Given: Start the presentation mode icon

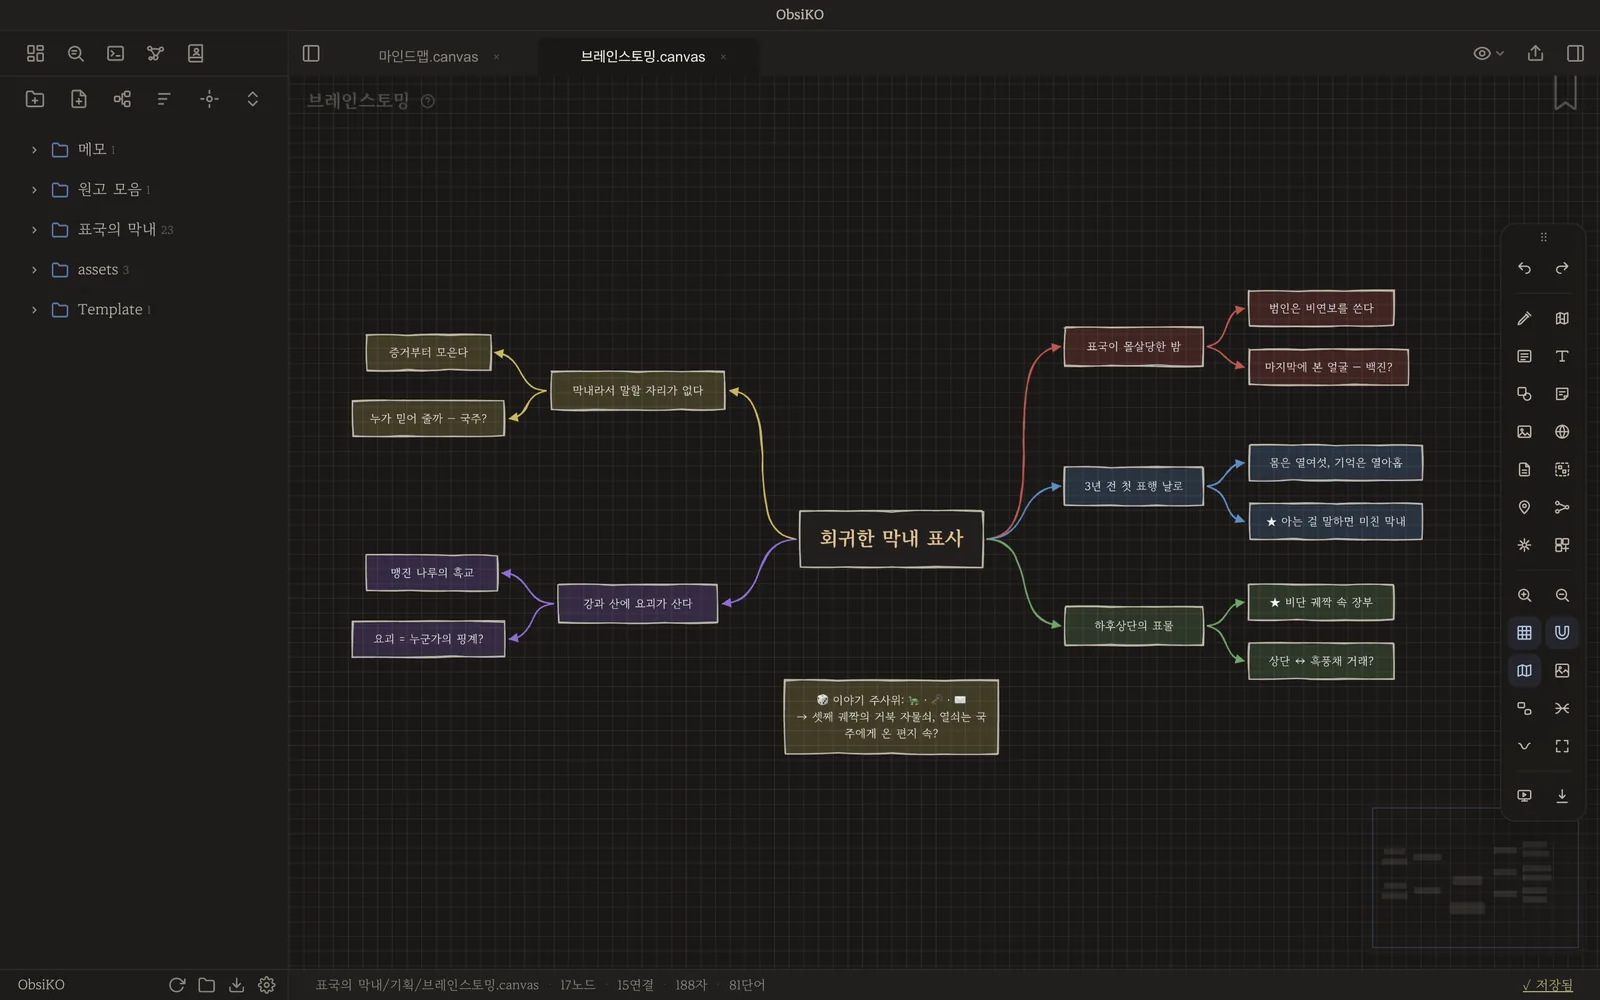Looking at the screenshot, I should pos(1524,796).
